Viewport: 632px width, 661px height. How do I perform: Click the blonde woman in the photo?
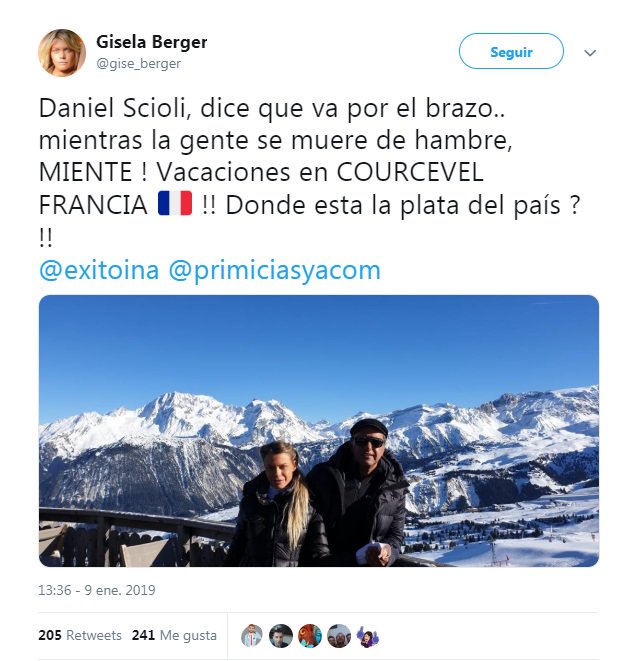pos(279,505)
